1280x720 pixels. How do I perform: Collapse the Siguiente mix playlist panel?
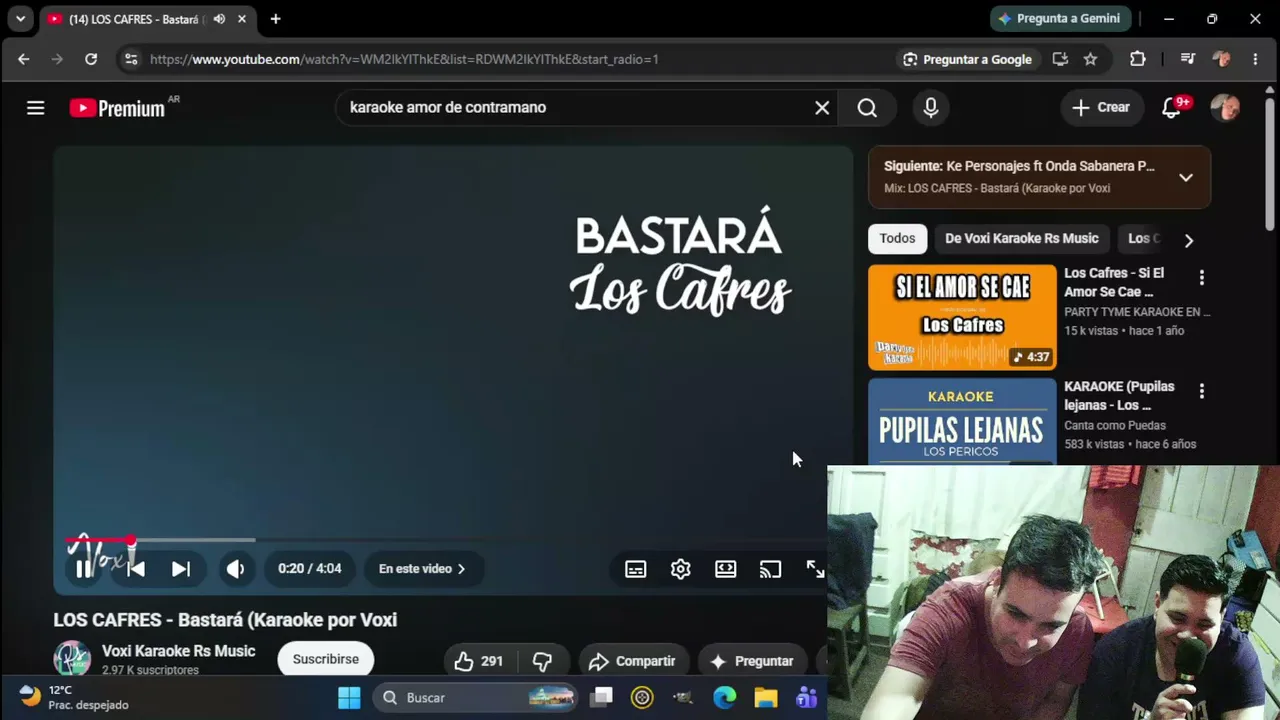tap(1186, 177)
